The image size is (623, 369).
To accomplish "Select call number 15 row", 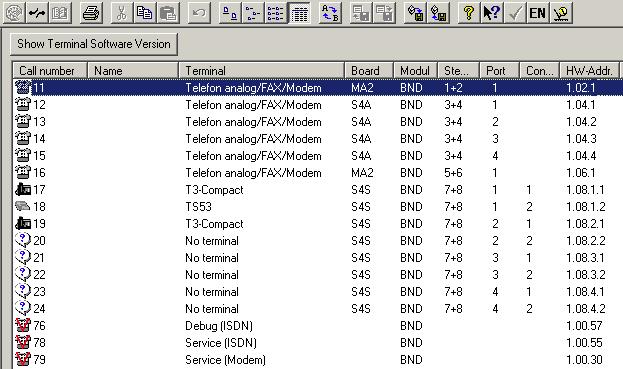I will point(318,156).
